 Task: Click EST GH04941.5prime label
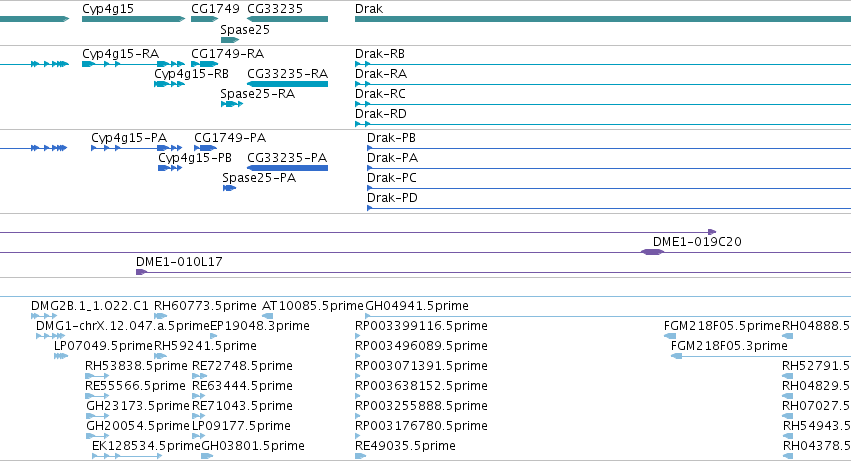point(417,306)
